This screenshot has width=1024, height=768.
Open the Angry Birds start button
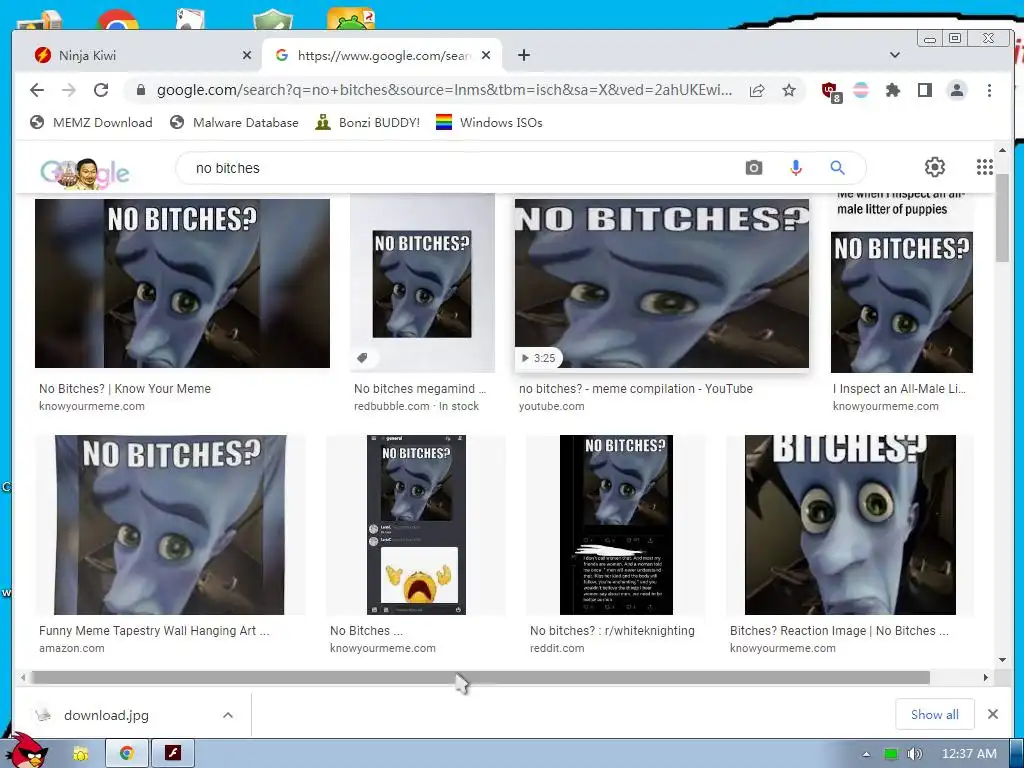point(26,750)
